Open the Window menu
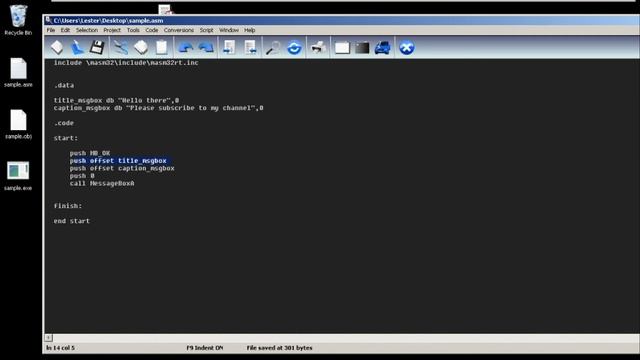This screenshot has height=360, width=640. click(x=229, y=30)
